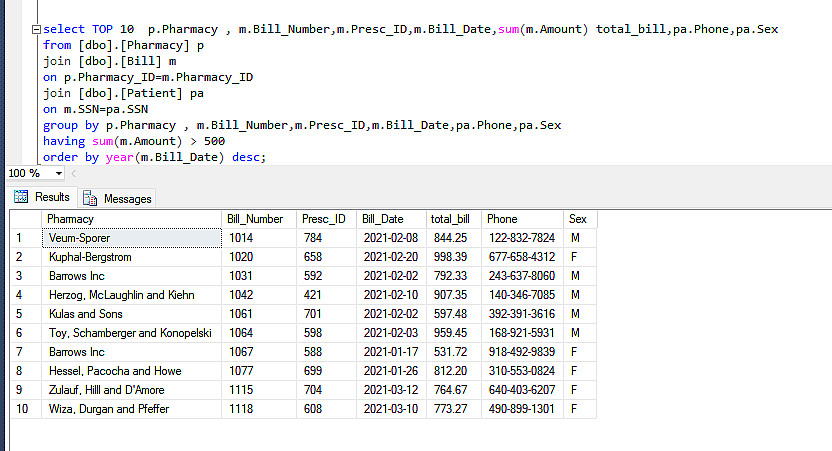Screen dimensions: 832x451
Task: Select the Kulas and Sons cell
Action: point(132,314)
